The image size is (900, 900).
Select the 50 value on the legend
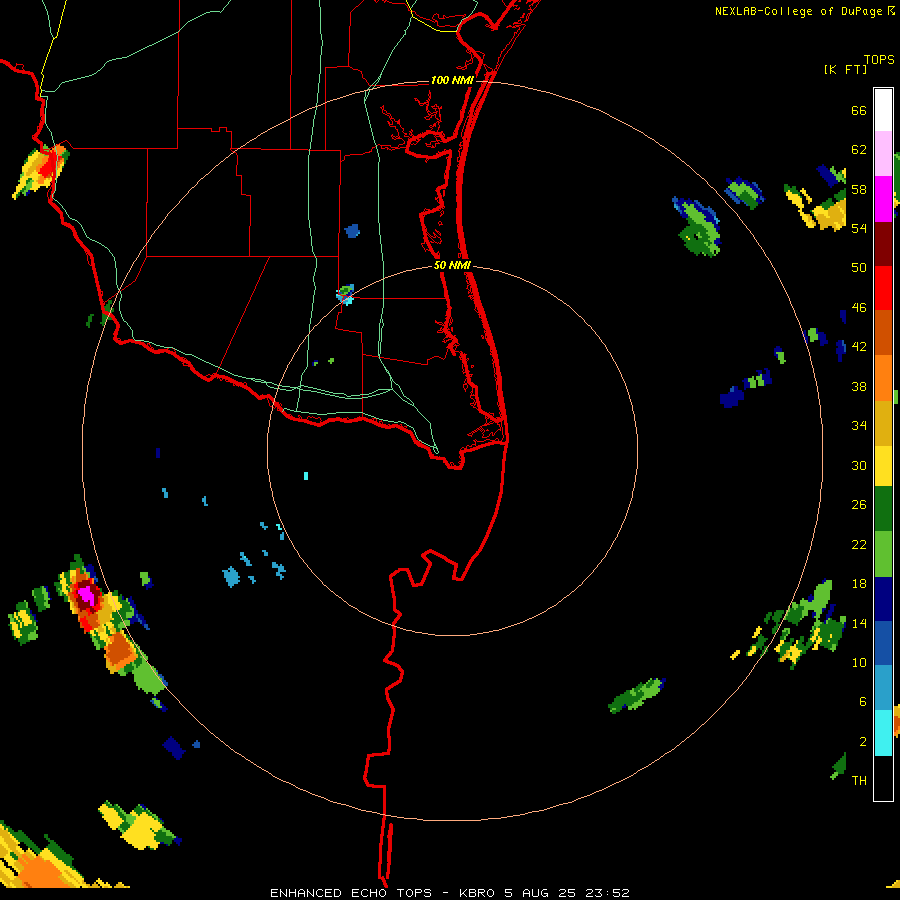click(859, 268)
